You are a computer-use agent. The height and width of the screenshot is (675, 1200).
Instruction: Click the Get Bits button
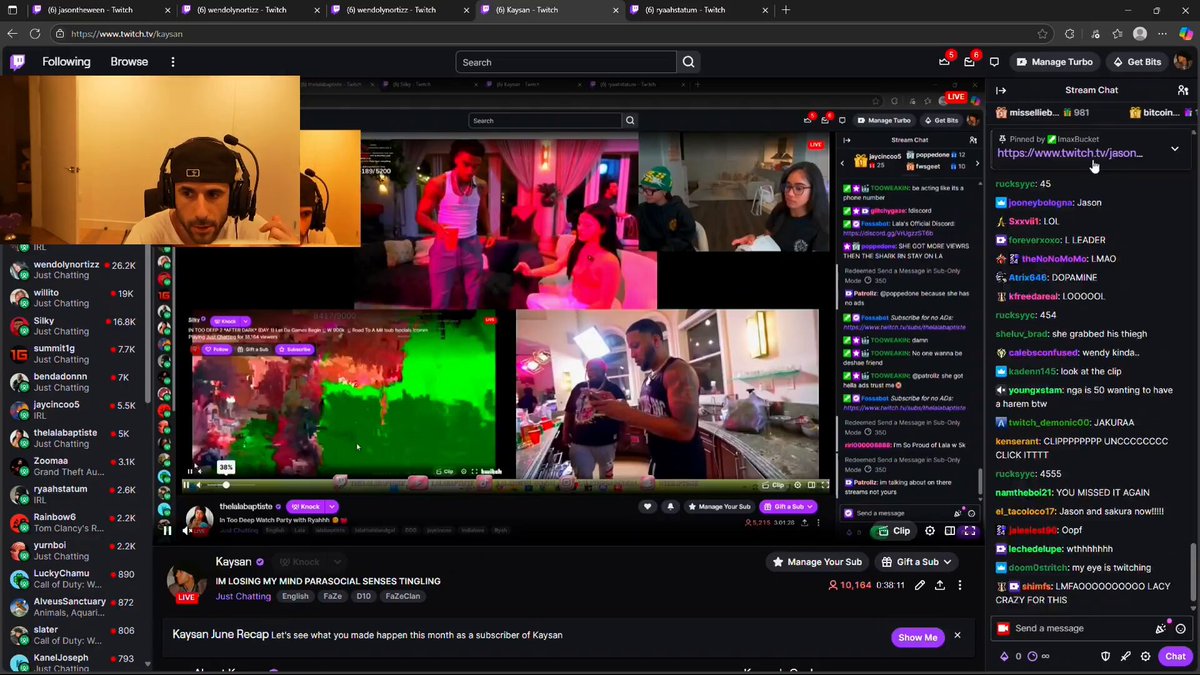[1137, 62]
